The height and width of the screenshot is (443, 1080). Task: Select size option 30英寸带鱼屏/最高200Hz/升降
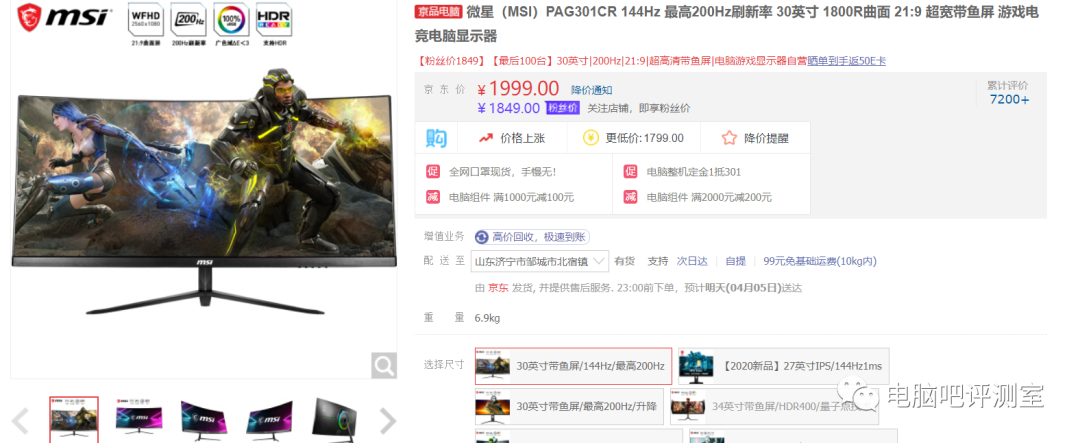570,406
